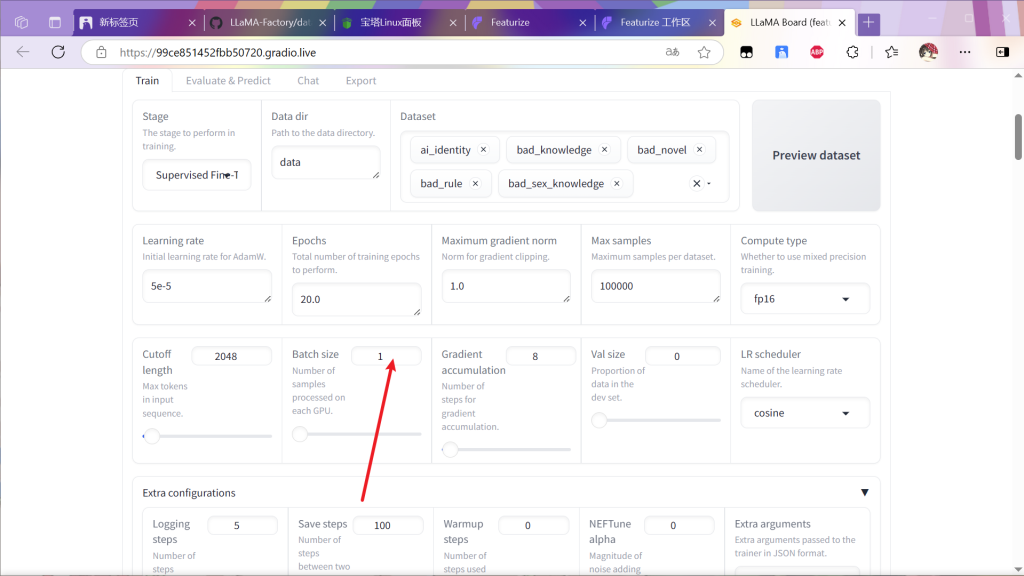Open the tab actions menu

[x=55, y=23]
